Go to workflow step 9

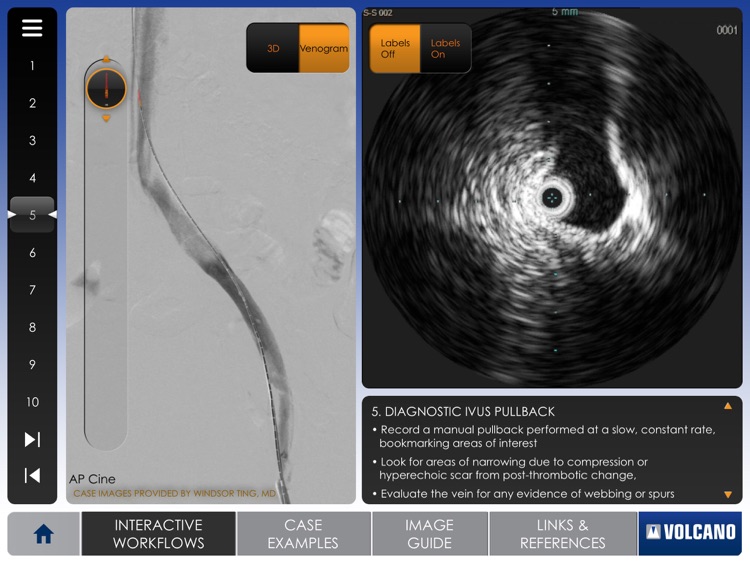32,364
